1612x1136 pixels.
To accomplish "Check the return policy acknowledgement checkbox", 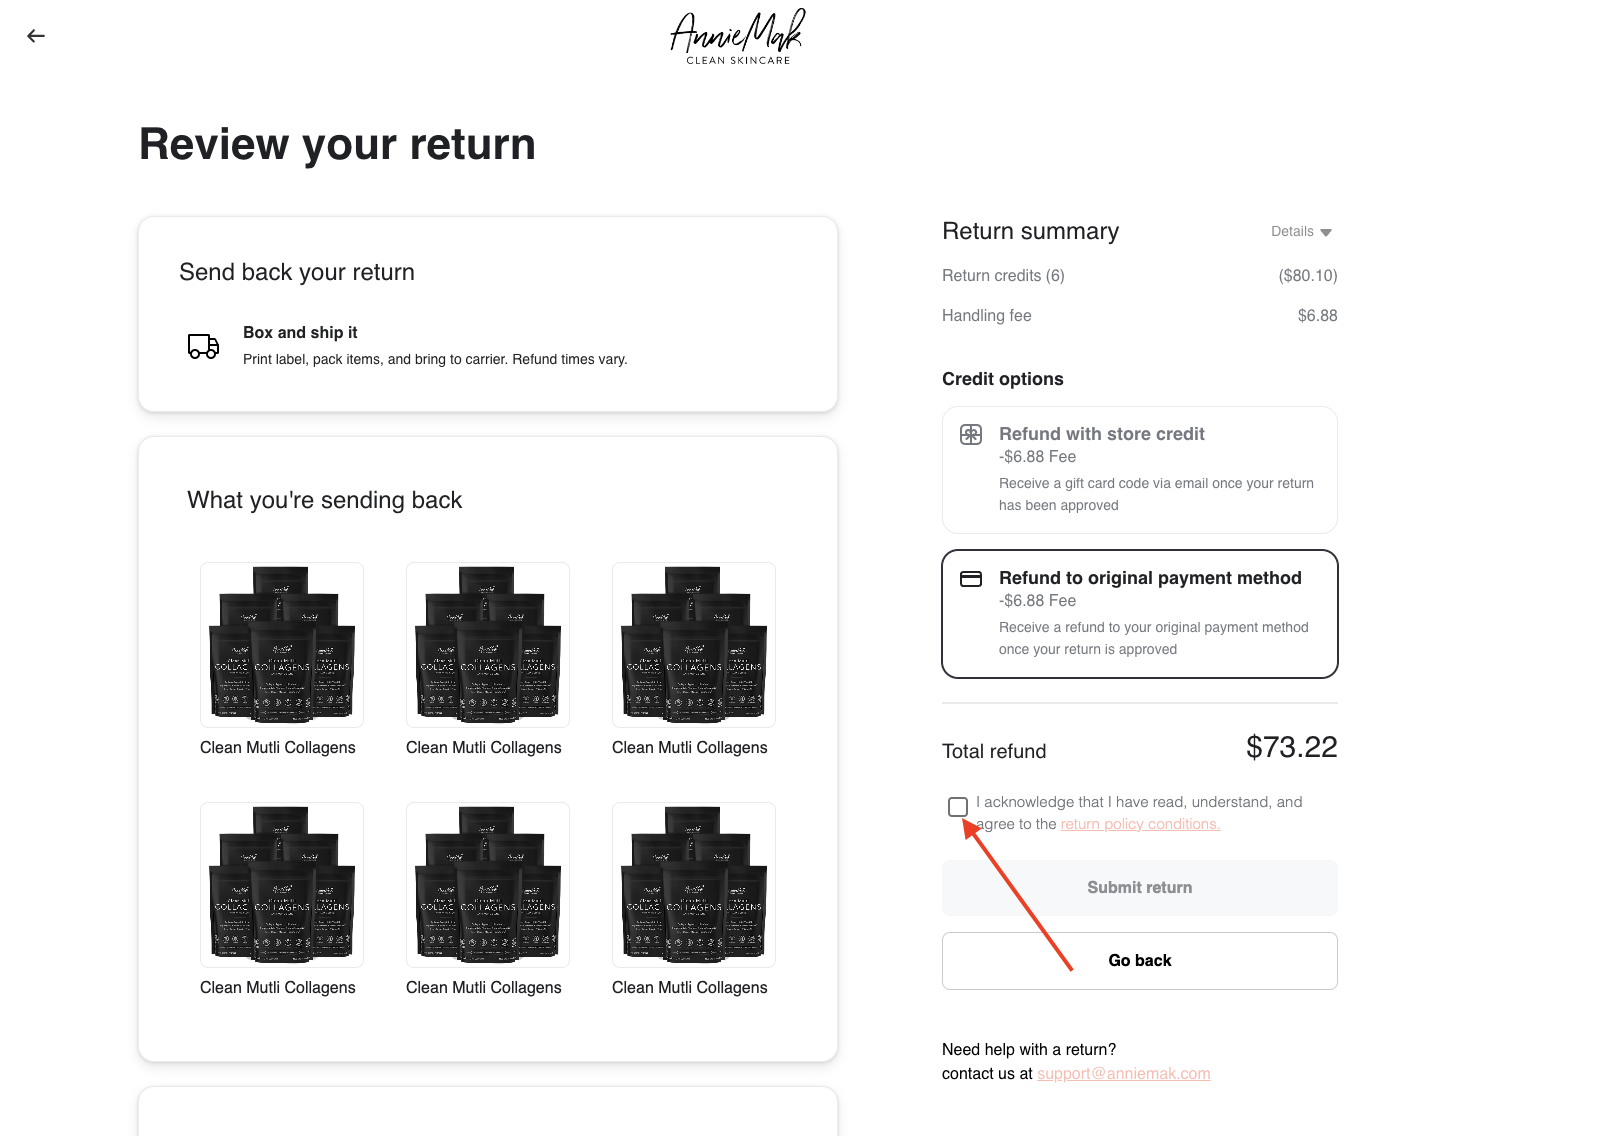I will click(958, 807).
